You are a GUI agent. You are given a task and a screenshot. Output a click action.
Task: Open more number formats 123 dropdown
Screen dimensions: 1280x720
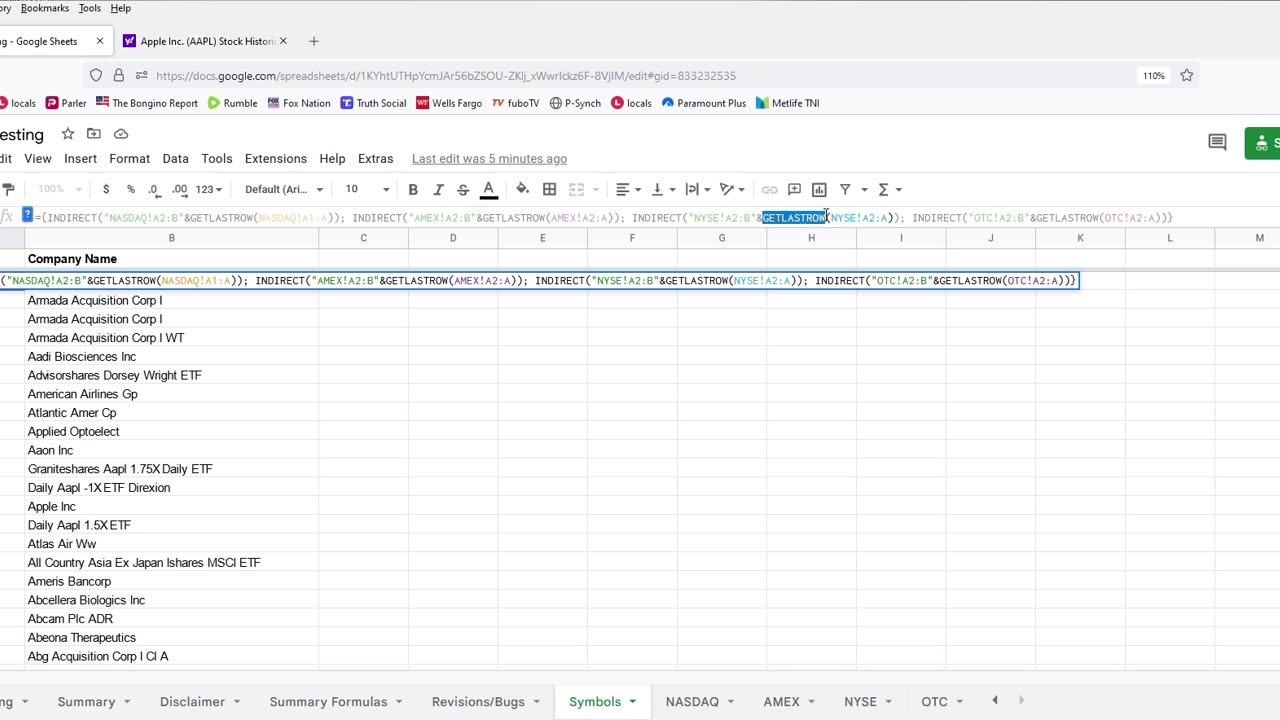tap(208, 189)
